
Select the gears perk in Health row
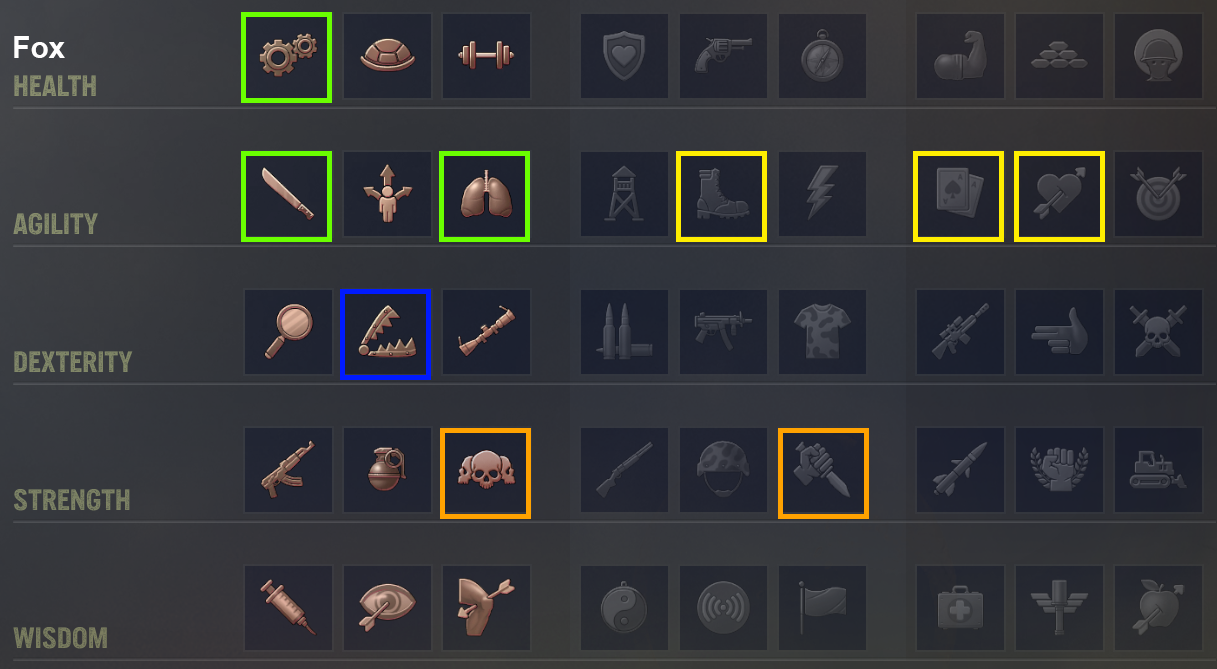click(x=286, y=57)
